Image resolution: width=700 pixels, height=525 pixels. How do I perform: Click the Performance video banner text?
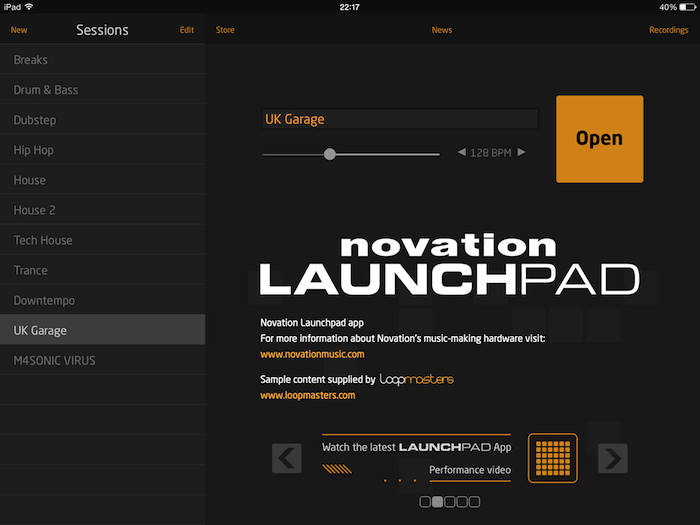[x=470, y=470]
